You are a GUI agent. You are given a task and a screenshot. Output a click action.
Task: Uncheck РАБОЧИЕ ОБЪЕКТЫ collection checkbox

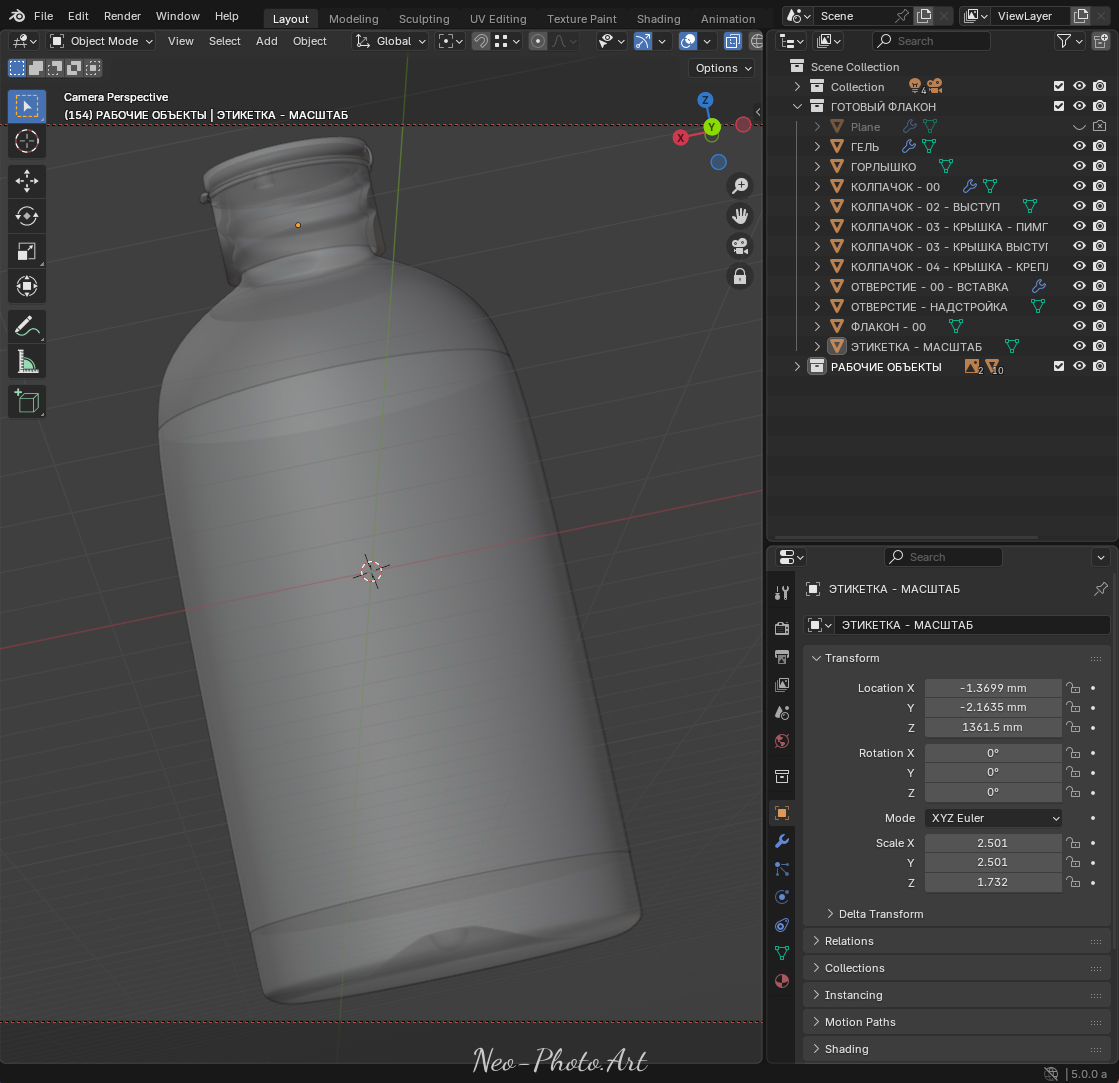pos(1059,366)
